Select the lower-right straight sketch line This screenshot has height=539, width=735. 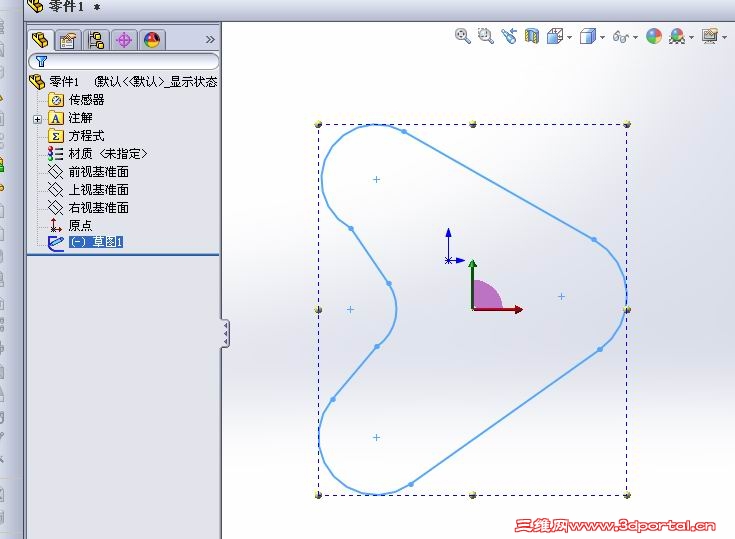505,417
